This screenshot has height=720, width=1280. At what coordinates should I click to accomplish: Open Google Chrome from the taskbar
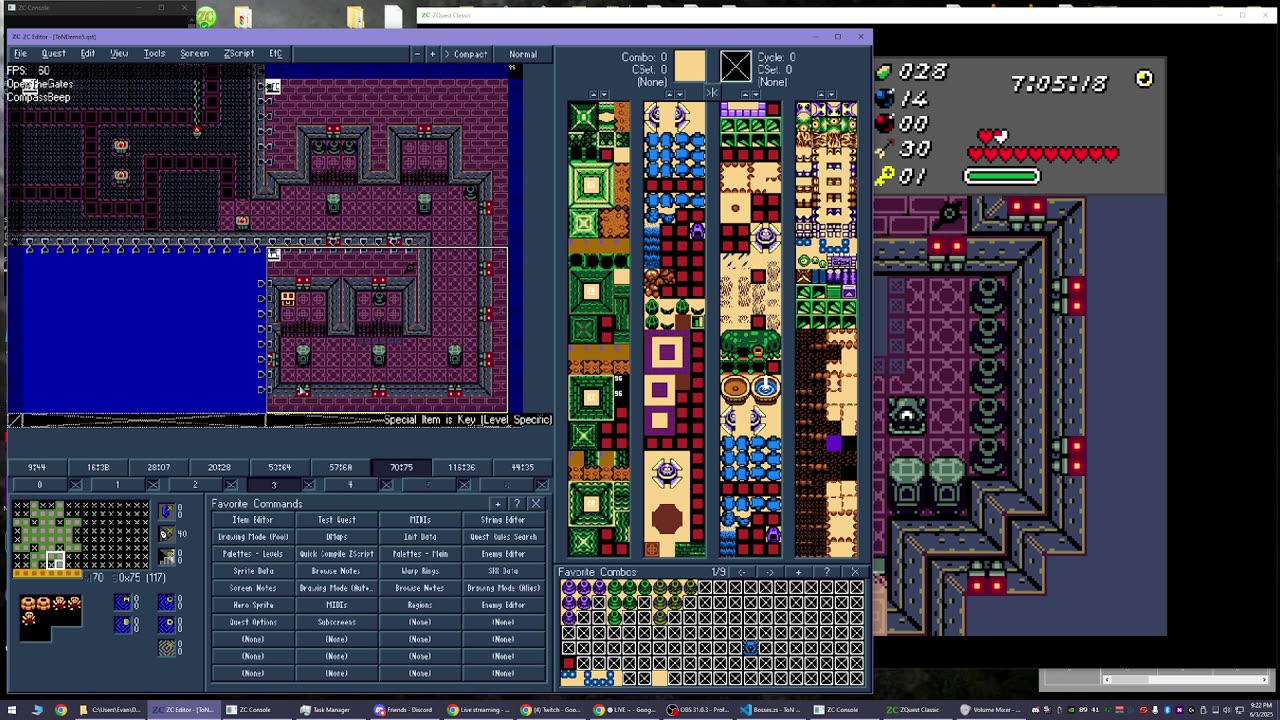61,710
